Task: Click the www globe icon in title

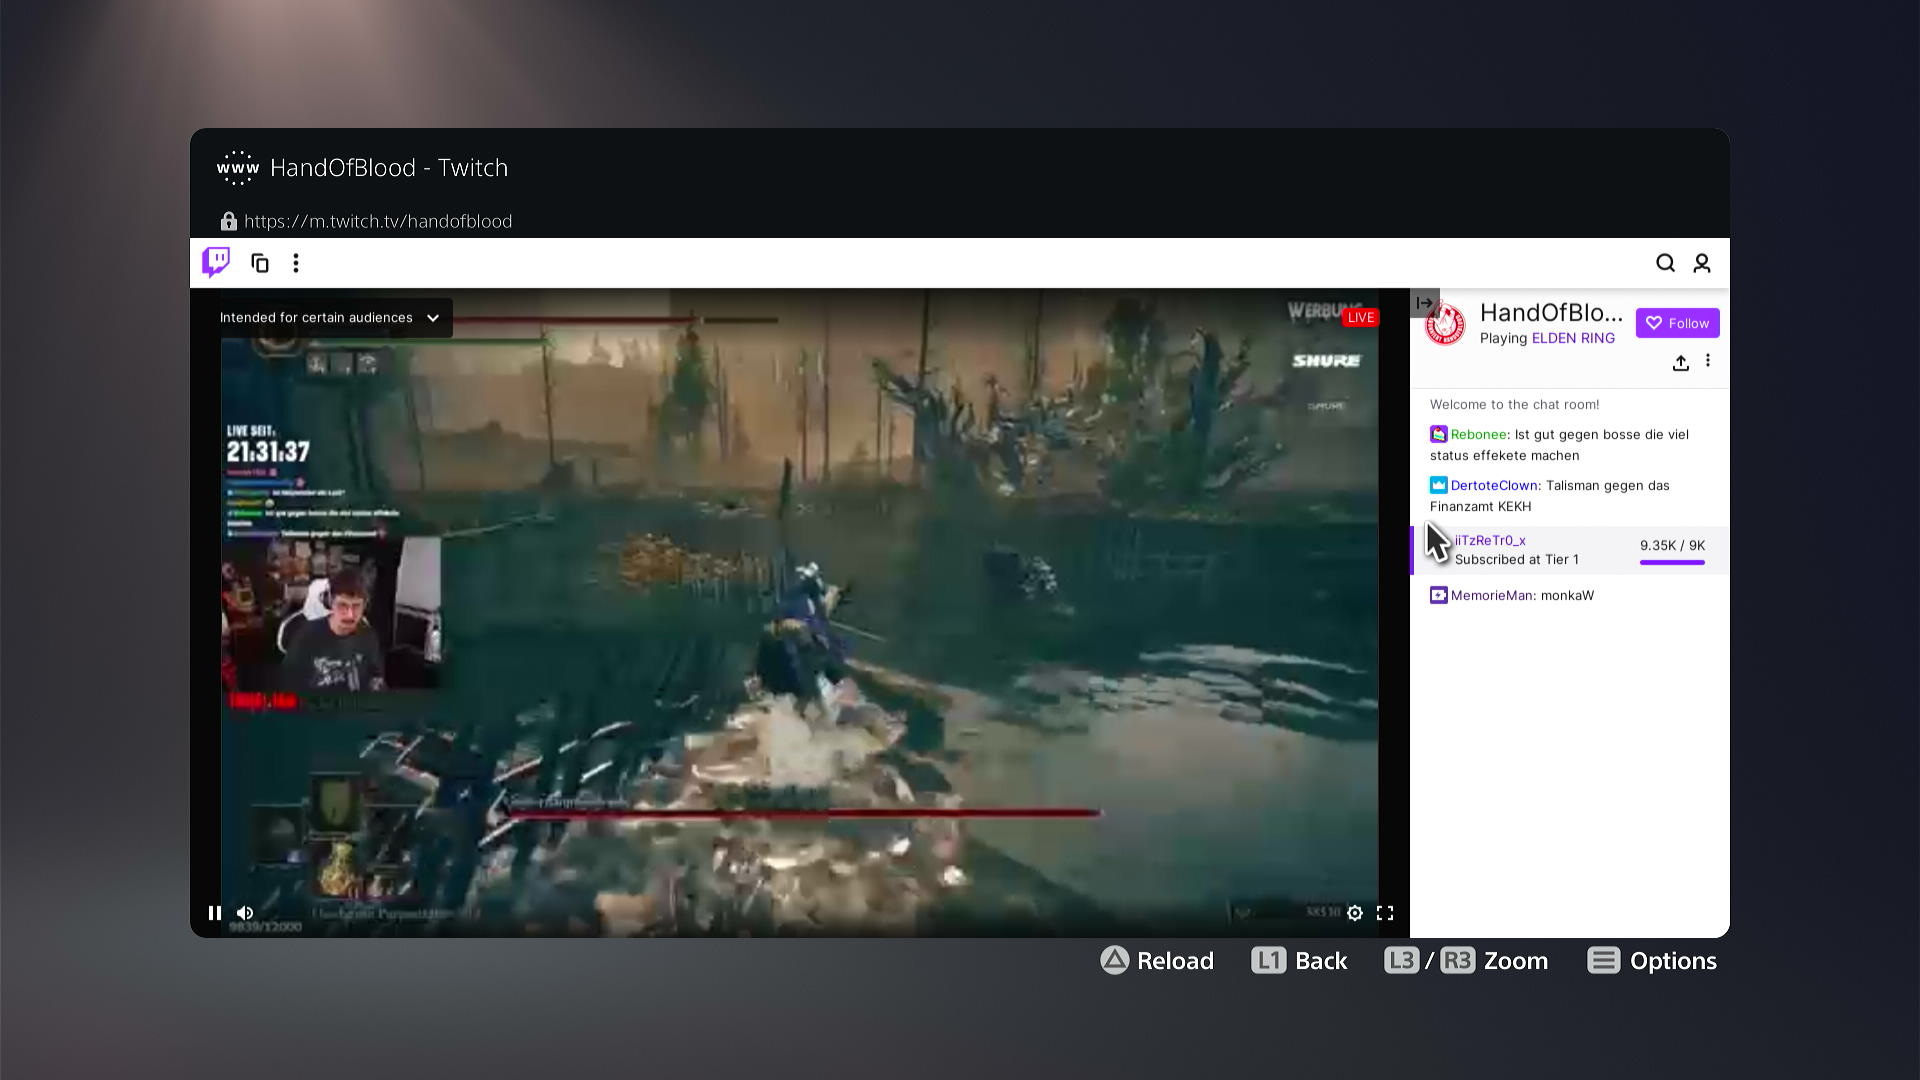Action: tap(238, 168)
